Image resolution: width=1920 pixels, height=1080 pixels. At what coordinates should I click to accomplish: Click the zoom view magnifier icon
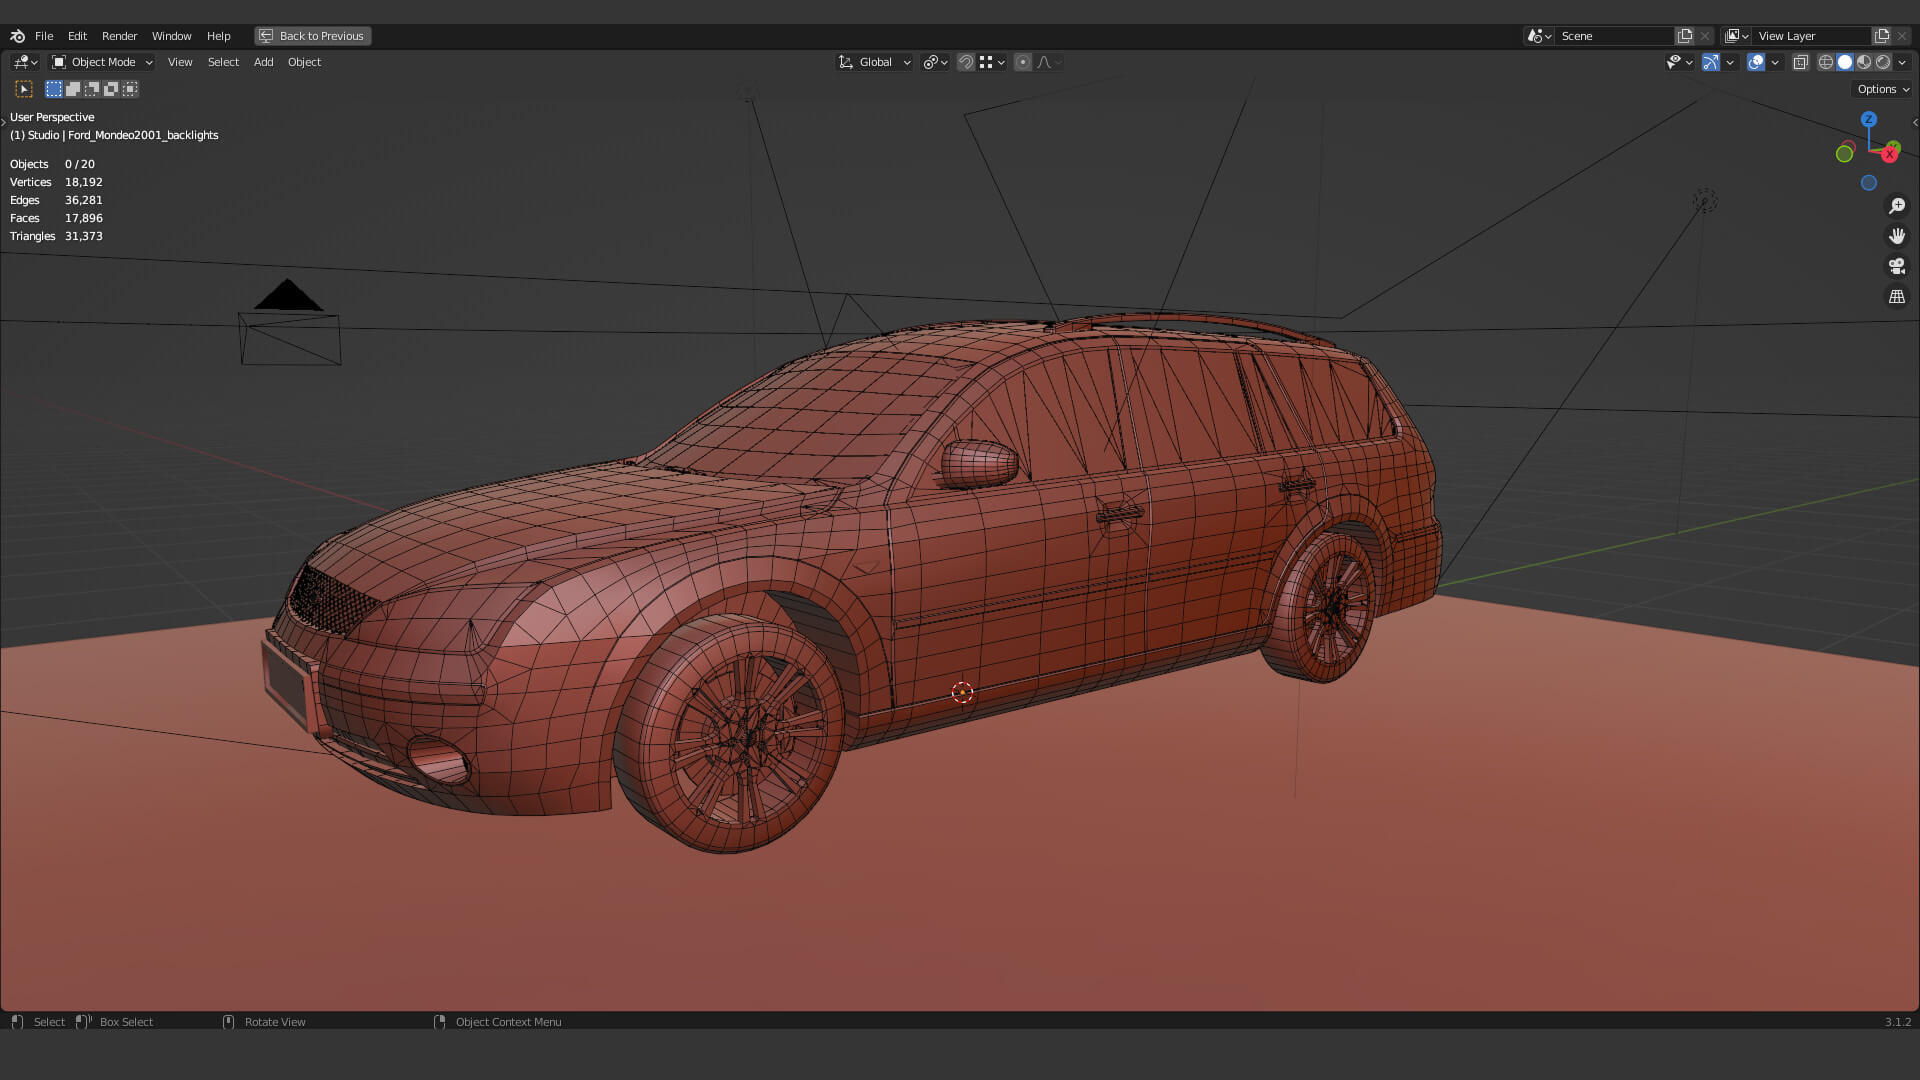click(x=1897, y=206)
